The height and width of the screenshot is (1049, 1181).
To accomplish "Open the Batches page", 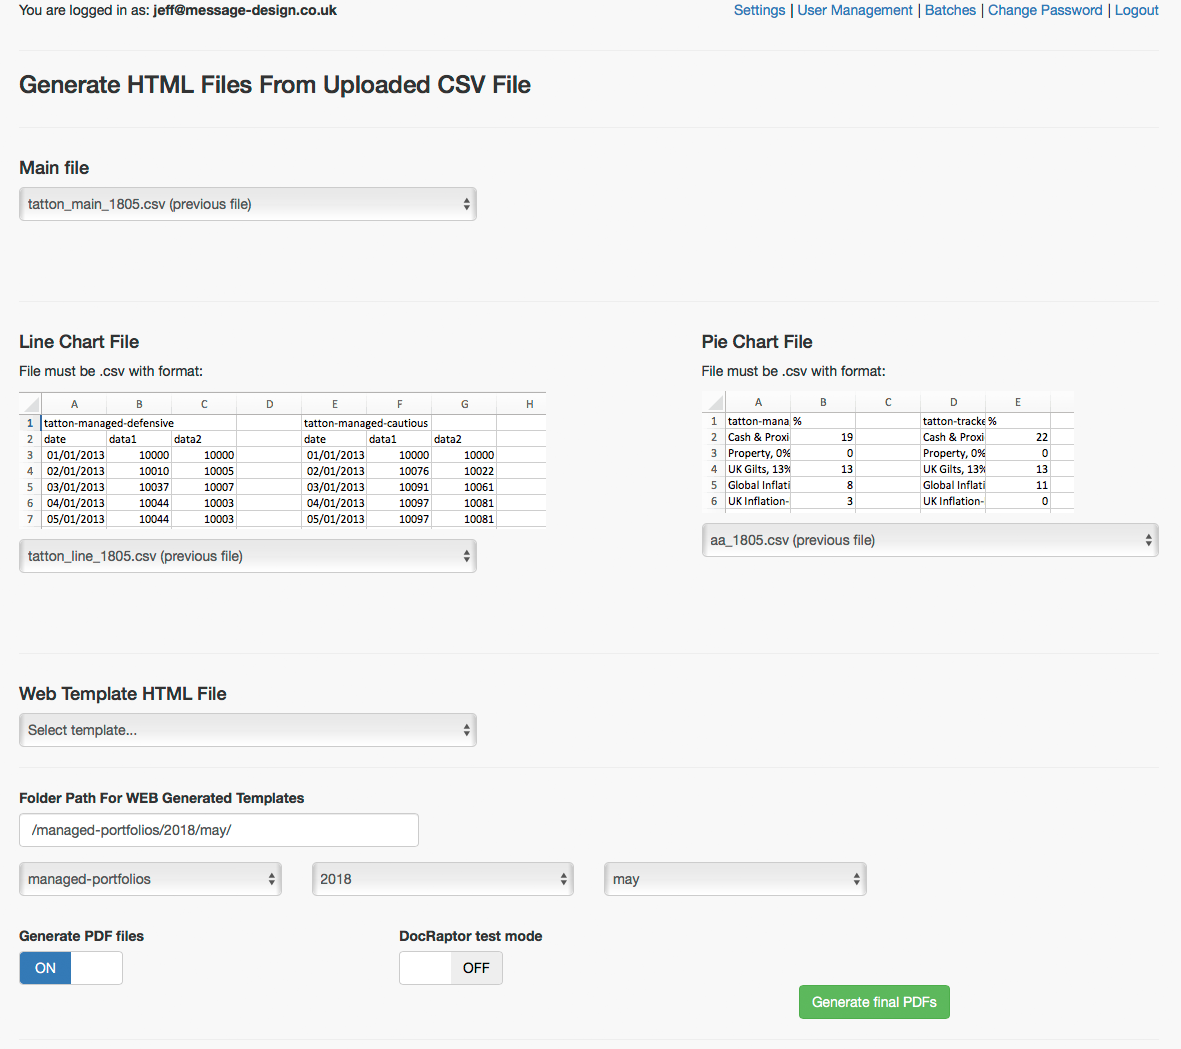I will [950, 11].
